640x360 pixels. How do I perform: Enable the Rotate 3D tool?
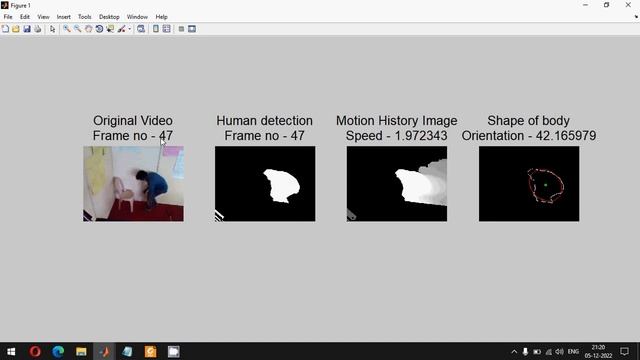(x=99, y=29)
